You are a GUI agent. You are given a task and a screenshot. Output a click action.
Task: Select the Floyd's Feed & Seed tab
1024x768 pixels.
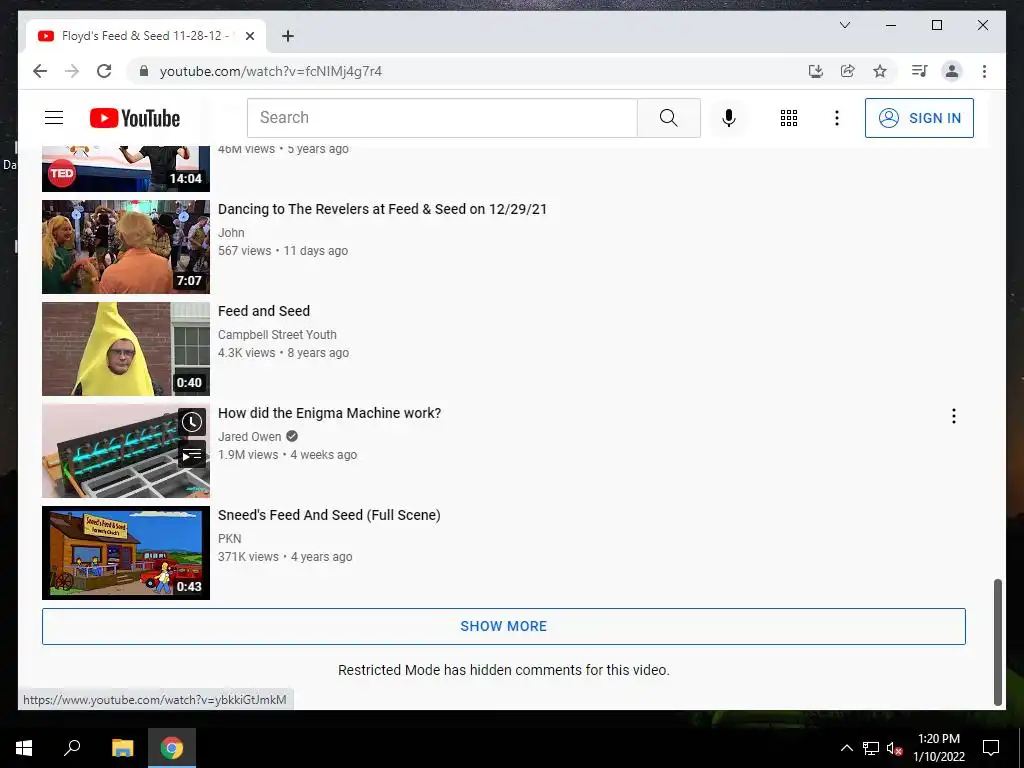click(x=146, y=36)
